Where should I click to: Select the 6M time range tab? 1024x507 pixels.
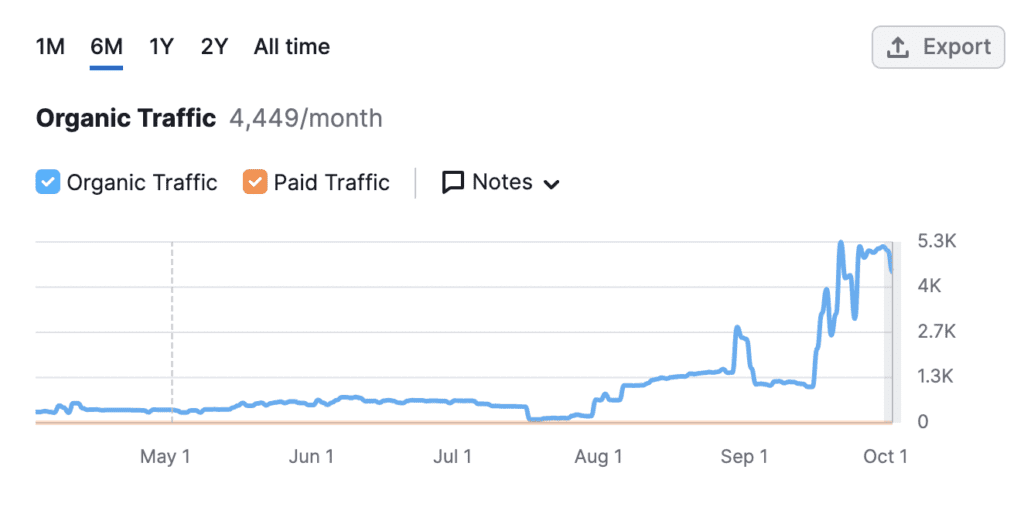106,47
